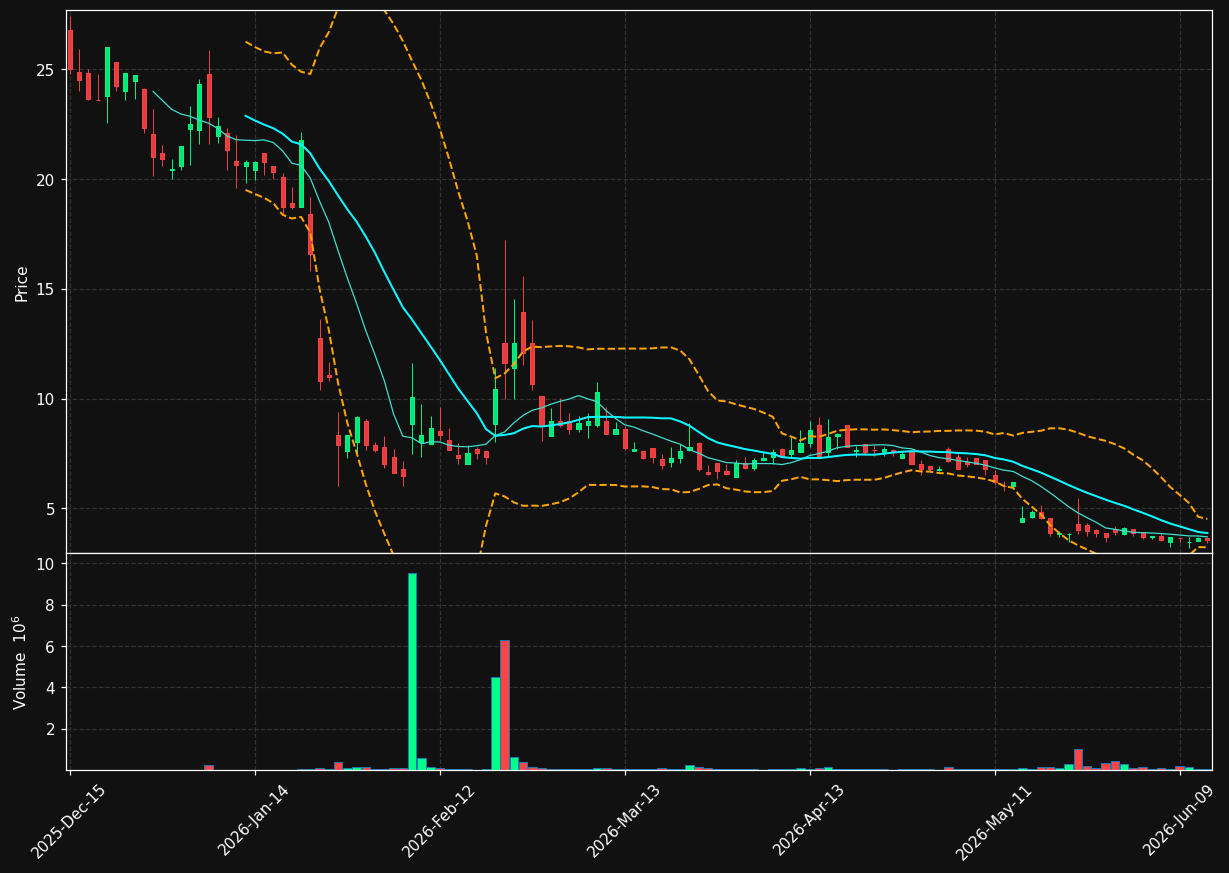Click the 2026-Jan-14 date label

pos(253,821)
